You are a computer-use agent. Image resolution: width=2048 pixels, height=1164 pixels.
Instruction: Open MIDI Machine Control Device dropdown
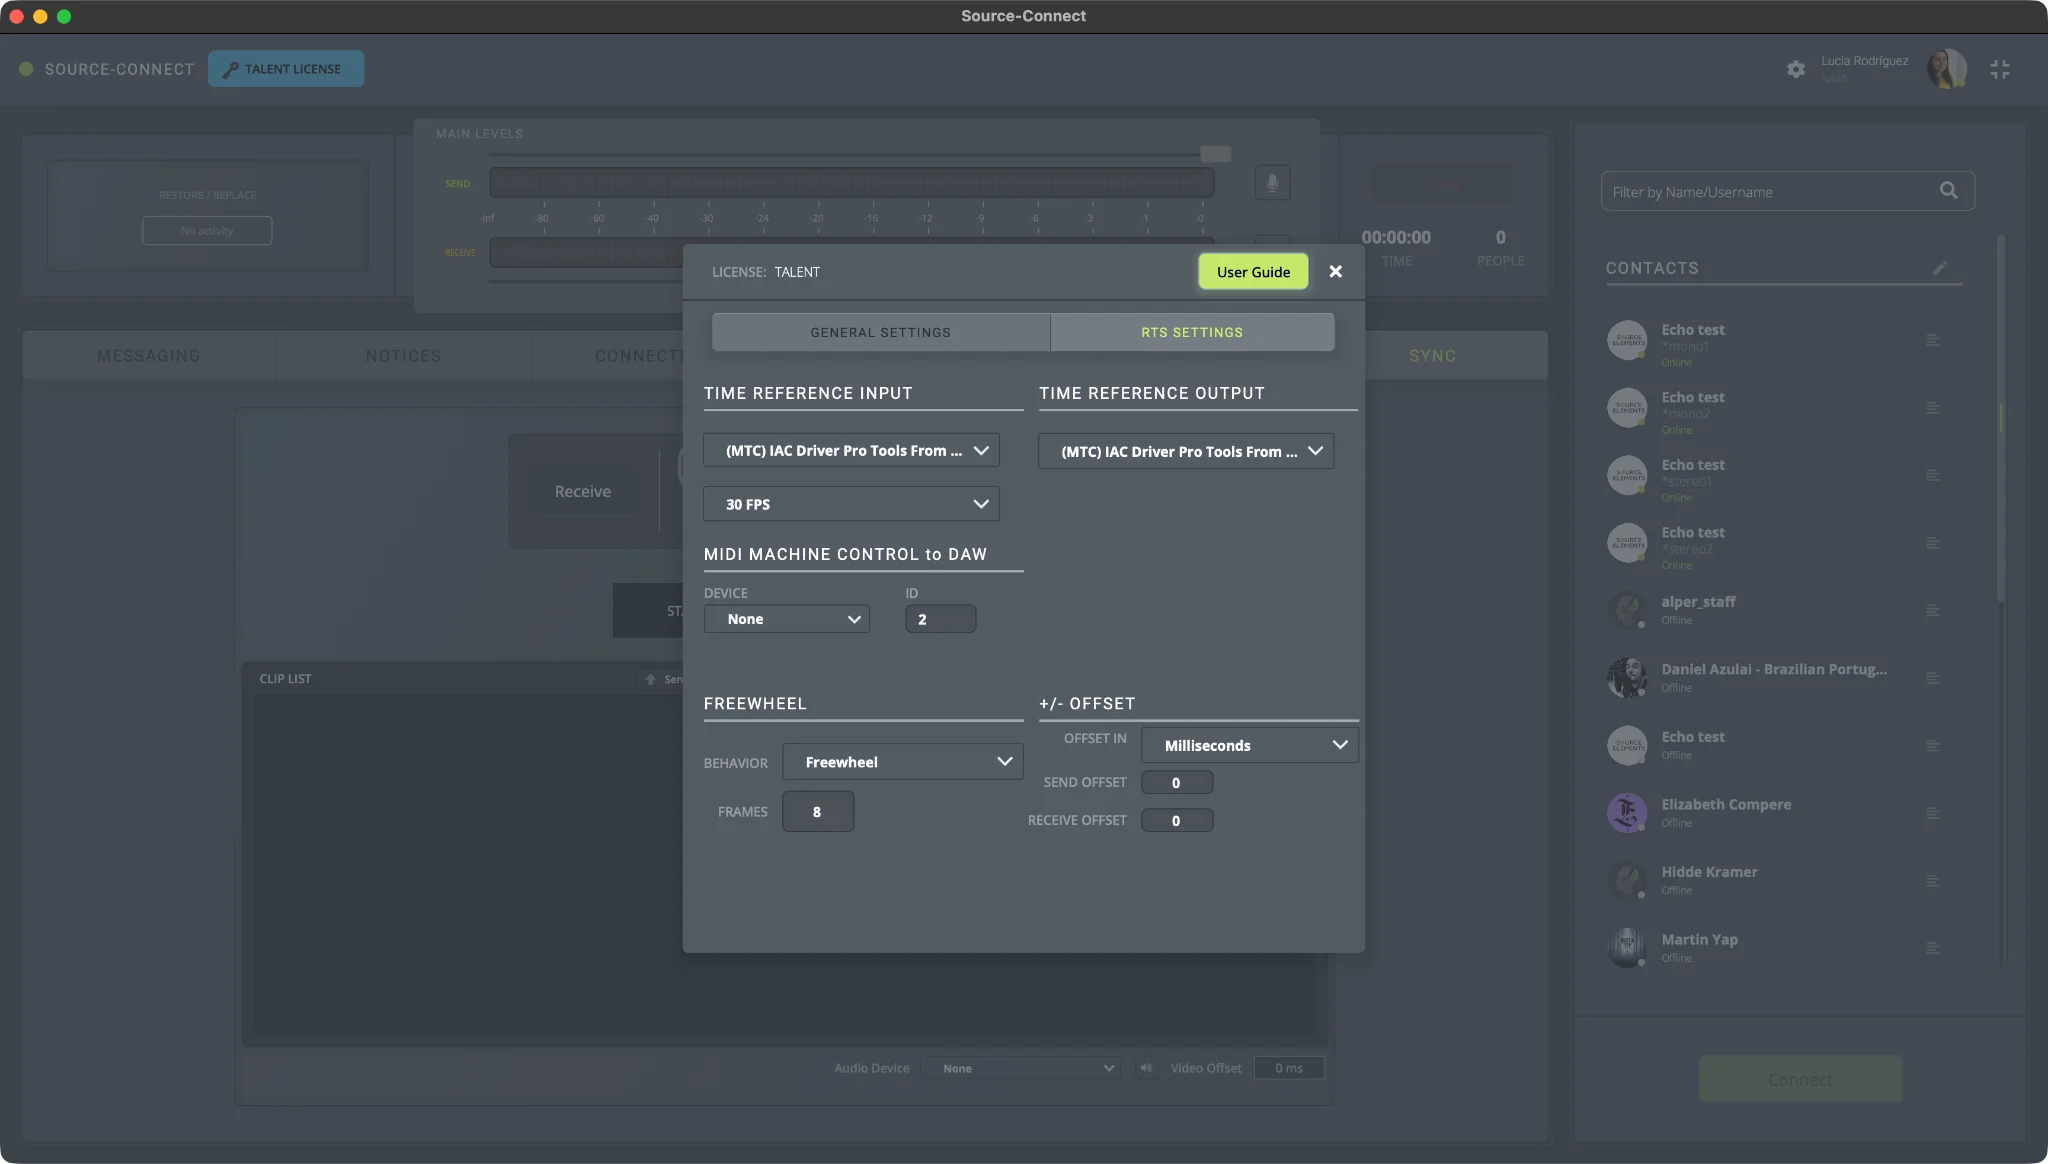[787, 619]
